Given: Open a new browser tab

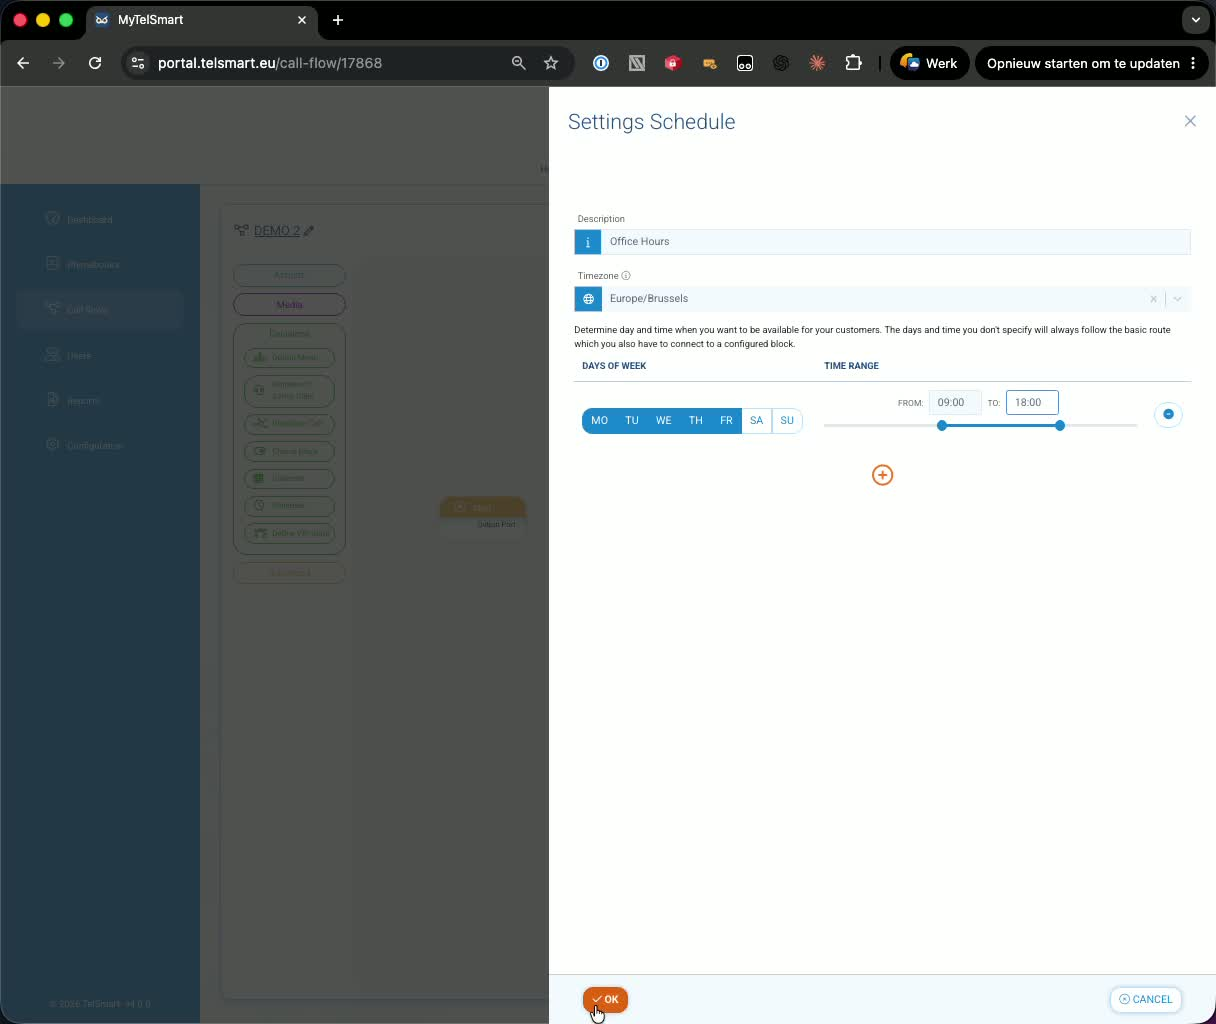Looking at the screenshot, I should (x=338, y=20).
